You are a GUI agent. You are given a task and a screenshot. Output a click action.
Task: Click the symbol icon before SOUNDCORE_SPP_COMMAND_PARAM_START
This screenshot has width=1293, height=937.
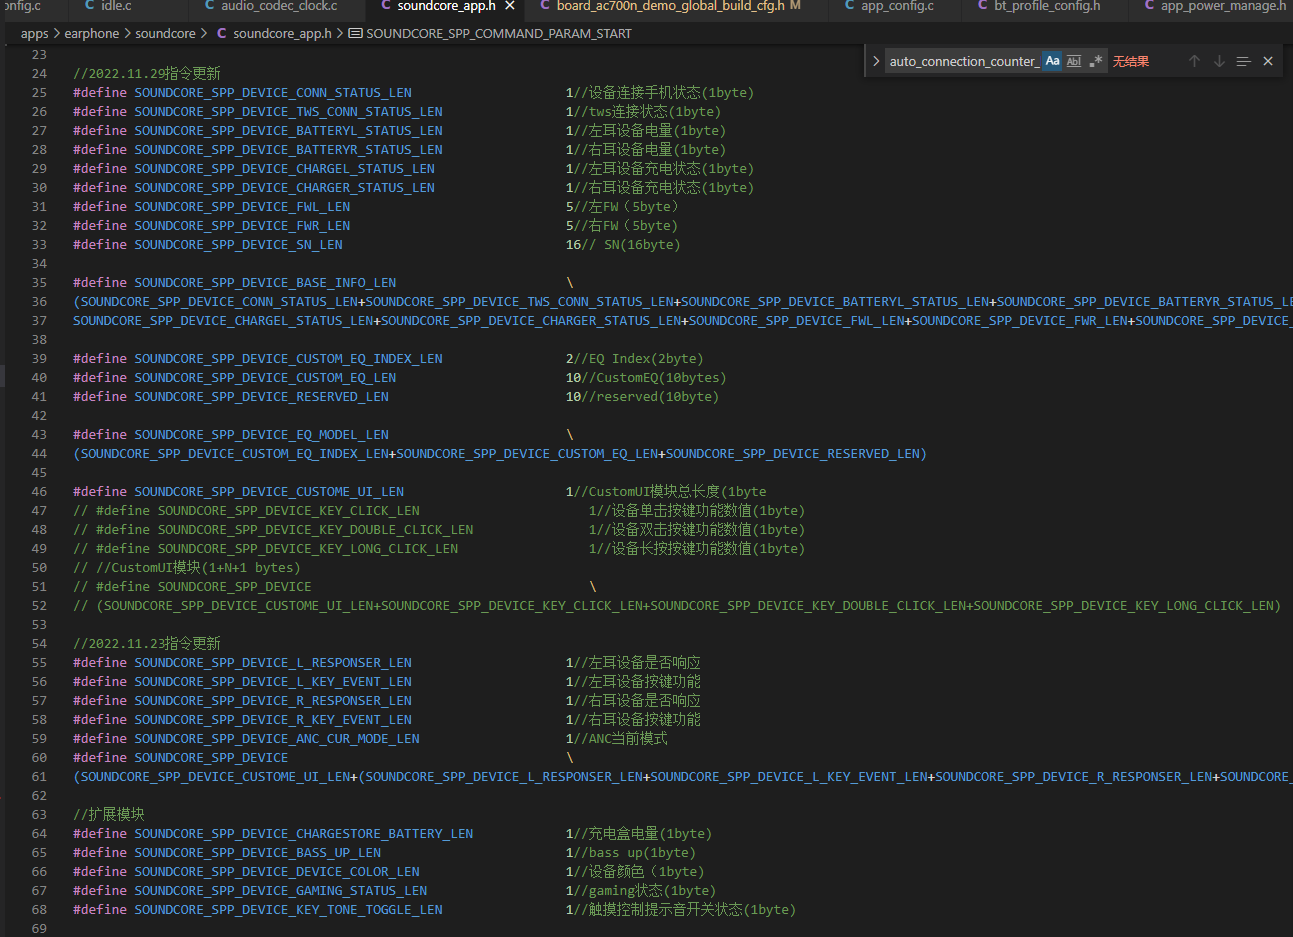[x=355, y=34]
